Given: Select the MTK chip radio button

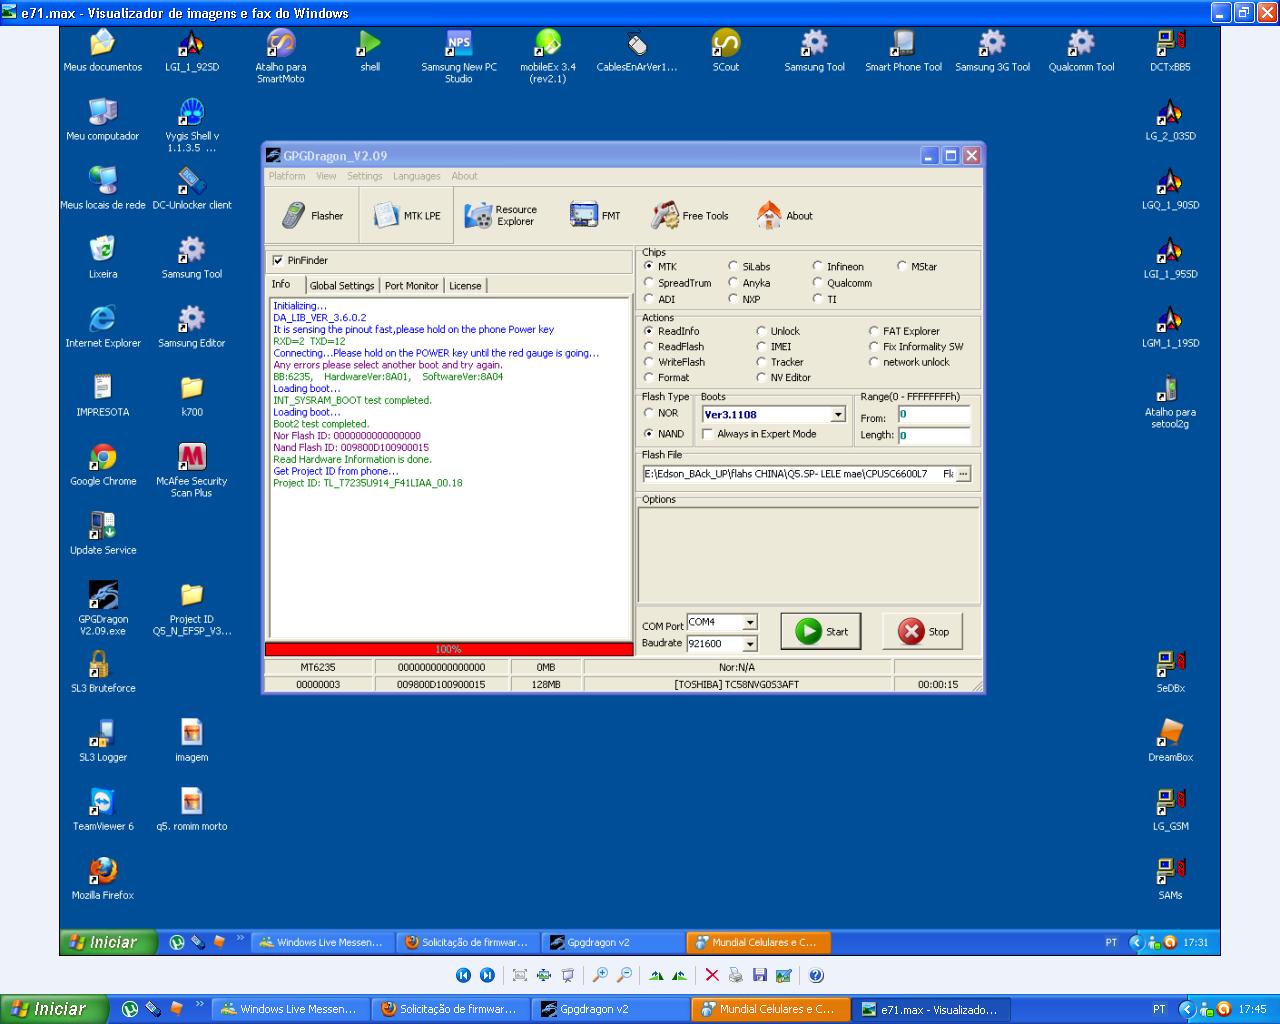Looking at the screenshot, I should click(649, 267).
